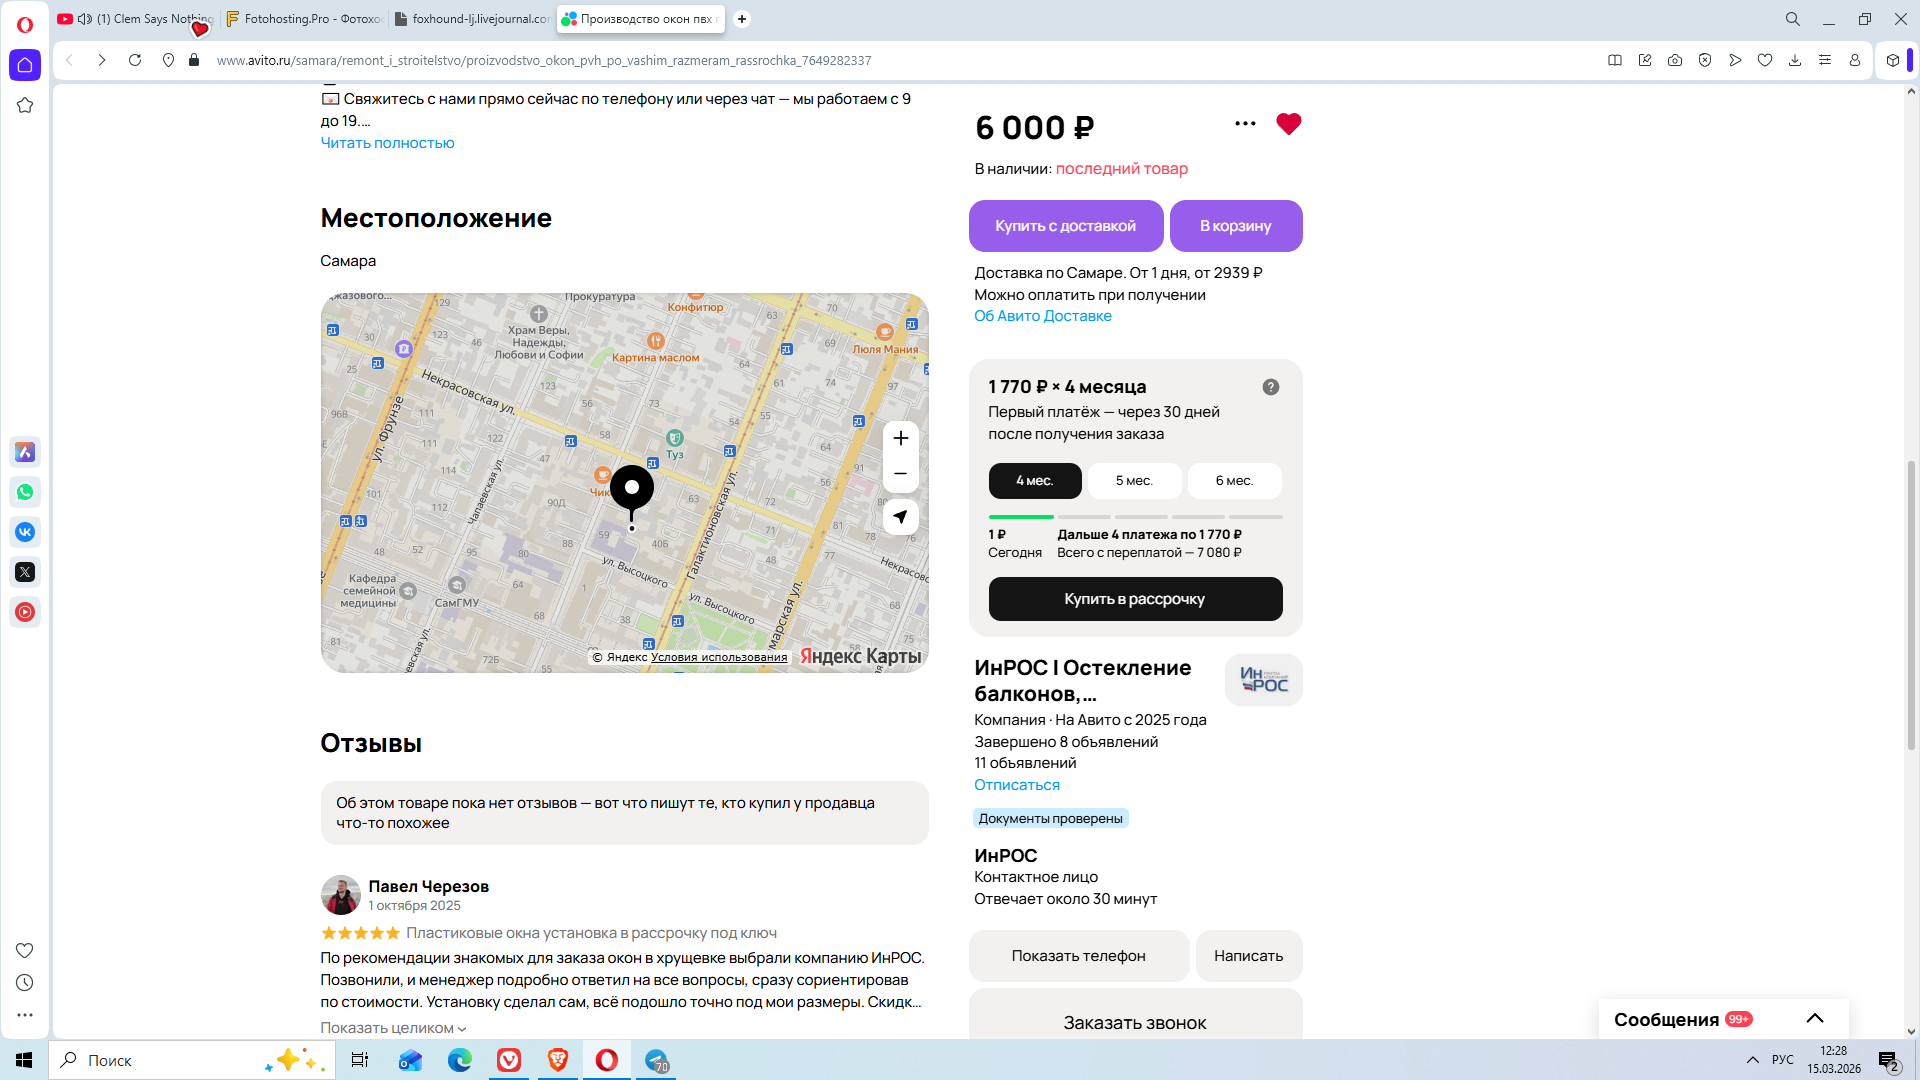
Task: Open VK in Opera sidebar
Action: point(25,532)
